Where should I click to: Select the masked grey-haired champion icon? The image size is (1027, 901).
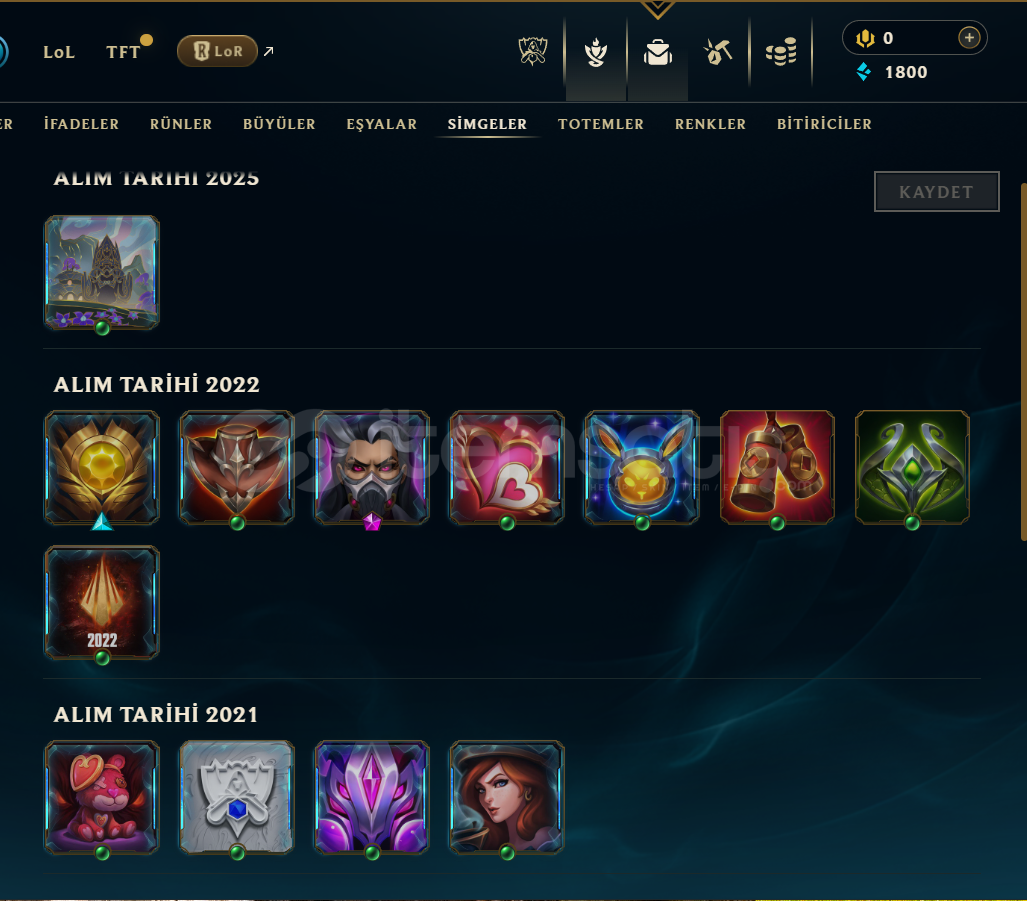[x=372, y=468]
